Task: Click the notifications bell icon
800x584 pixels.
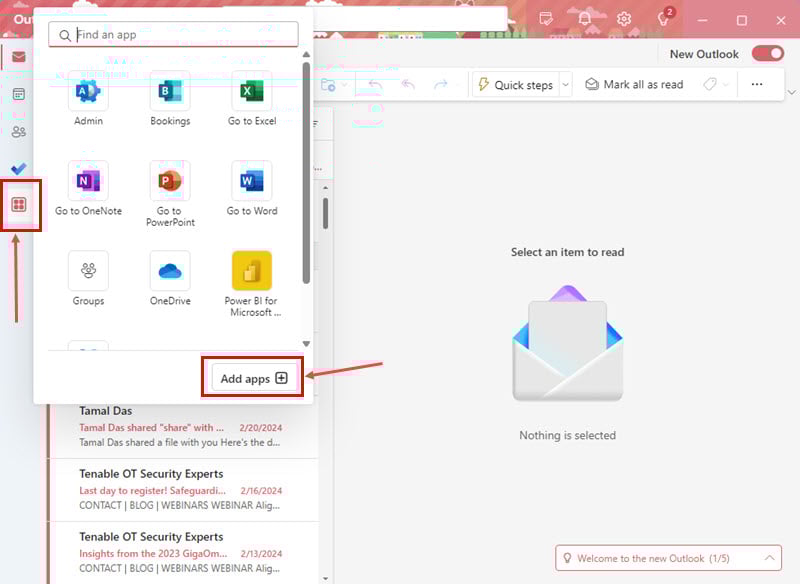Action: click(x=585, y=19)
